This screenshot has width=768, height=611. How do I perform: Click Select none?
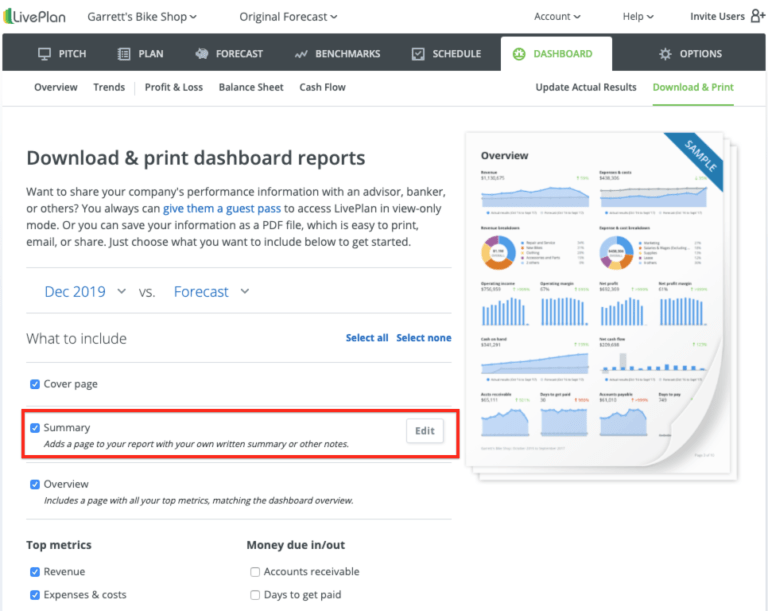[x=424, y=338]
